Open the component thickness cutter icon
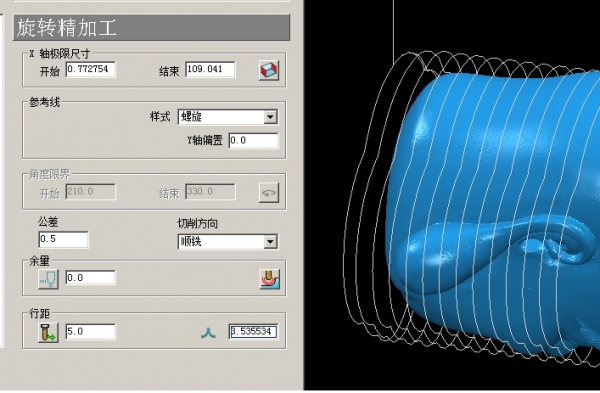The width and height of the screenshot is (600, 393). coord(270,279)
